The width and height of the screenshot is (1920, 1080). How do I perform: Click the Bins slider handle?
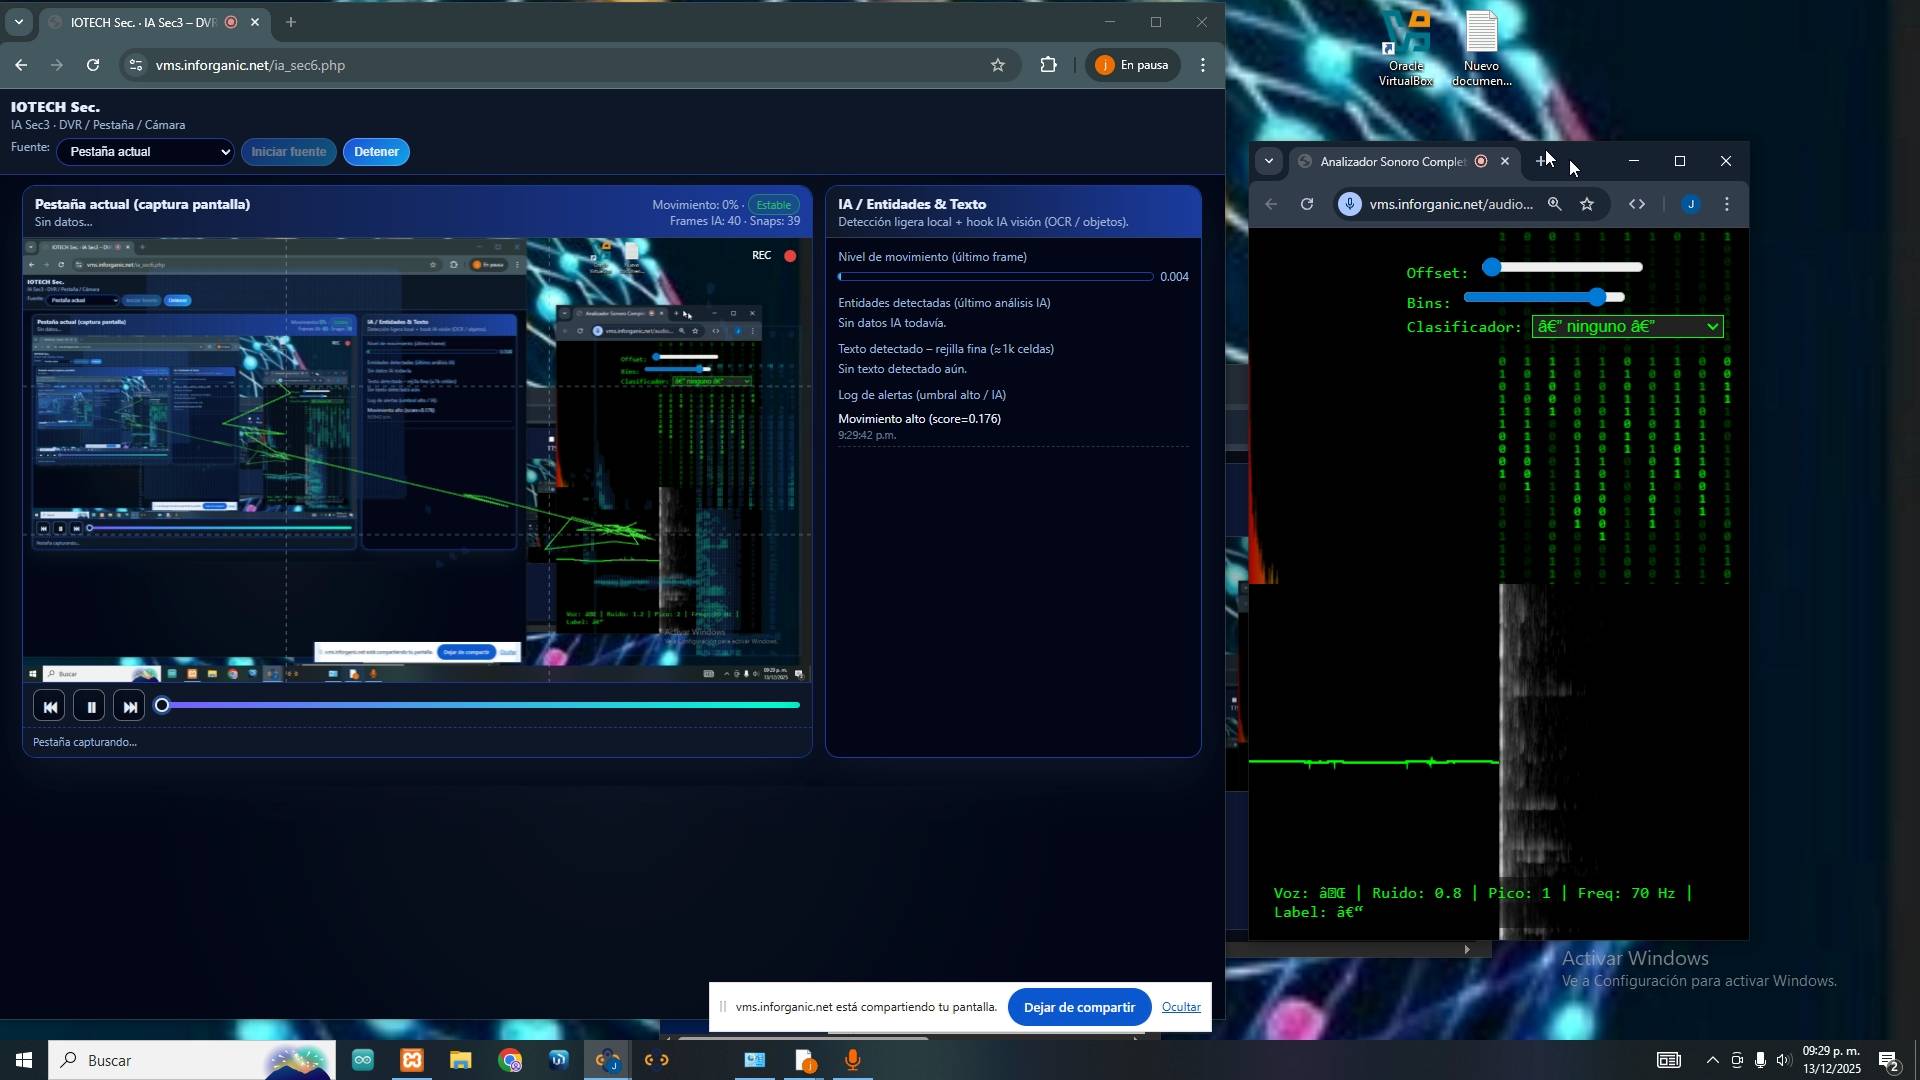coord(1597,297)
